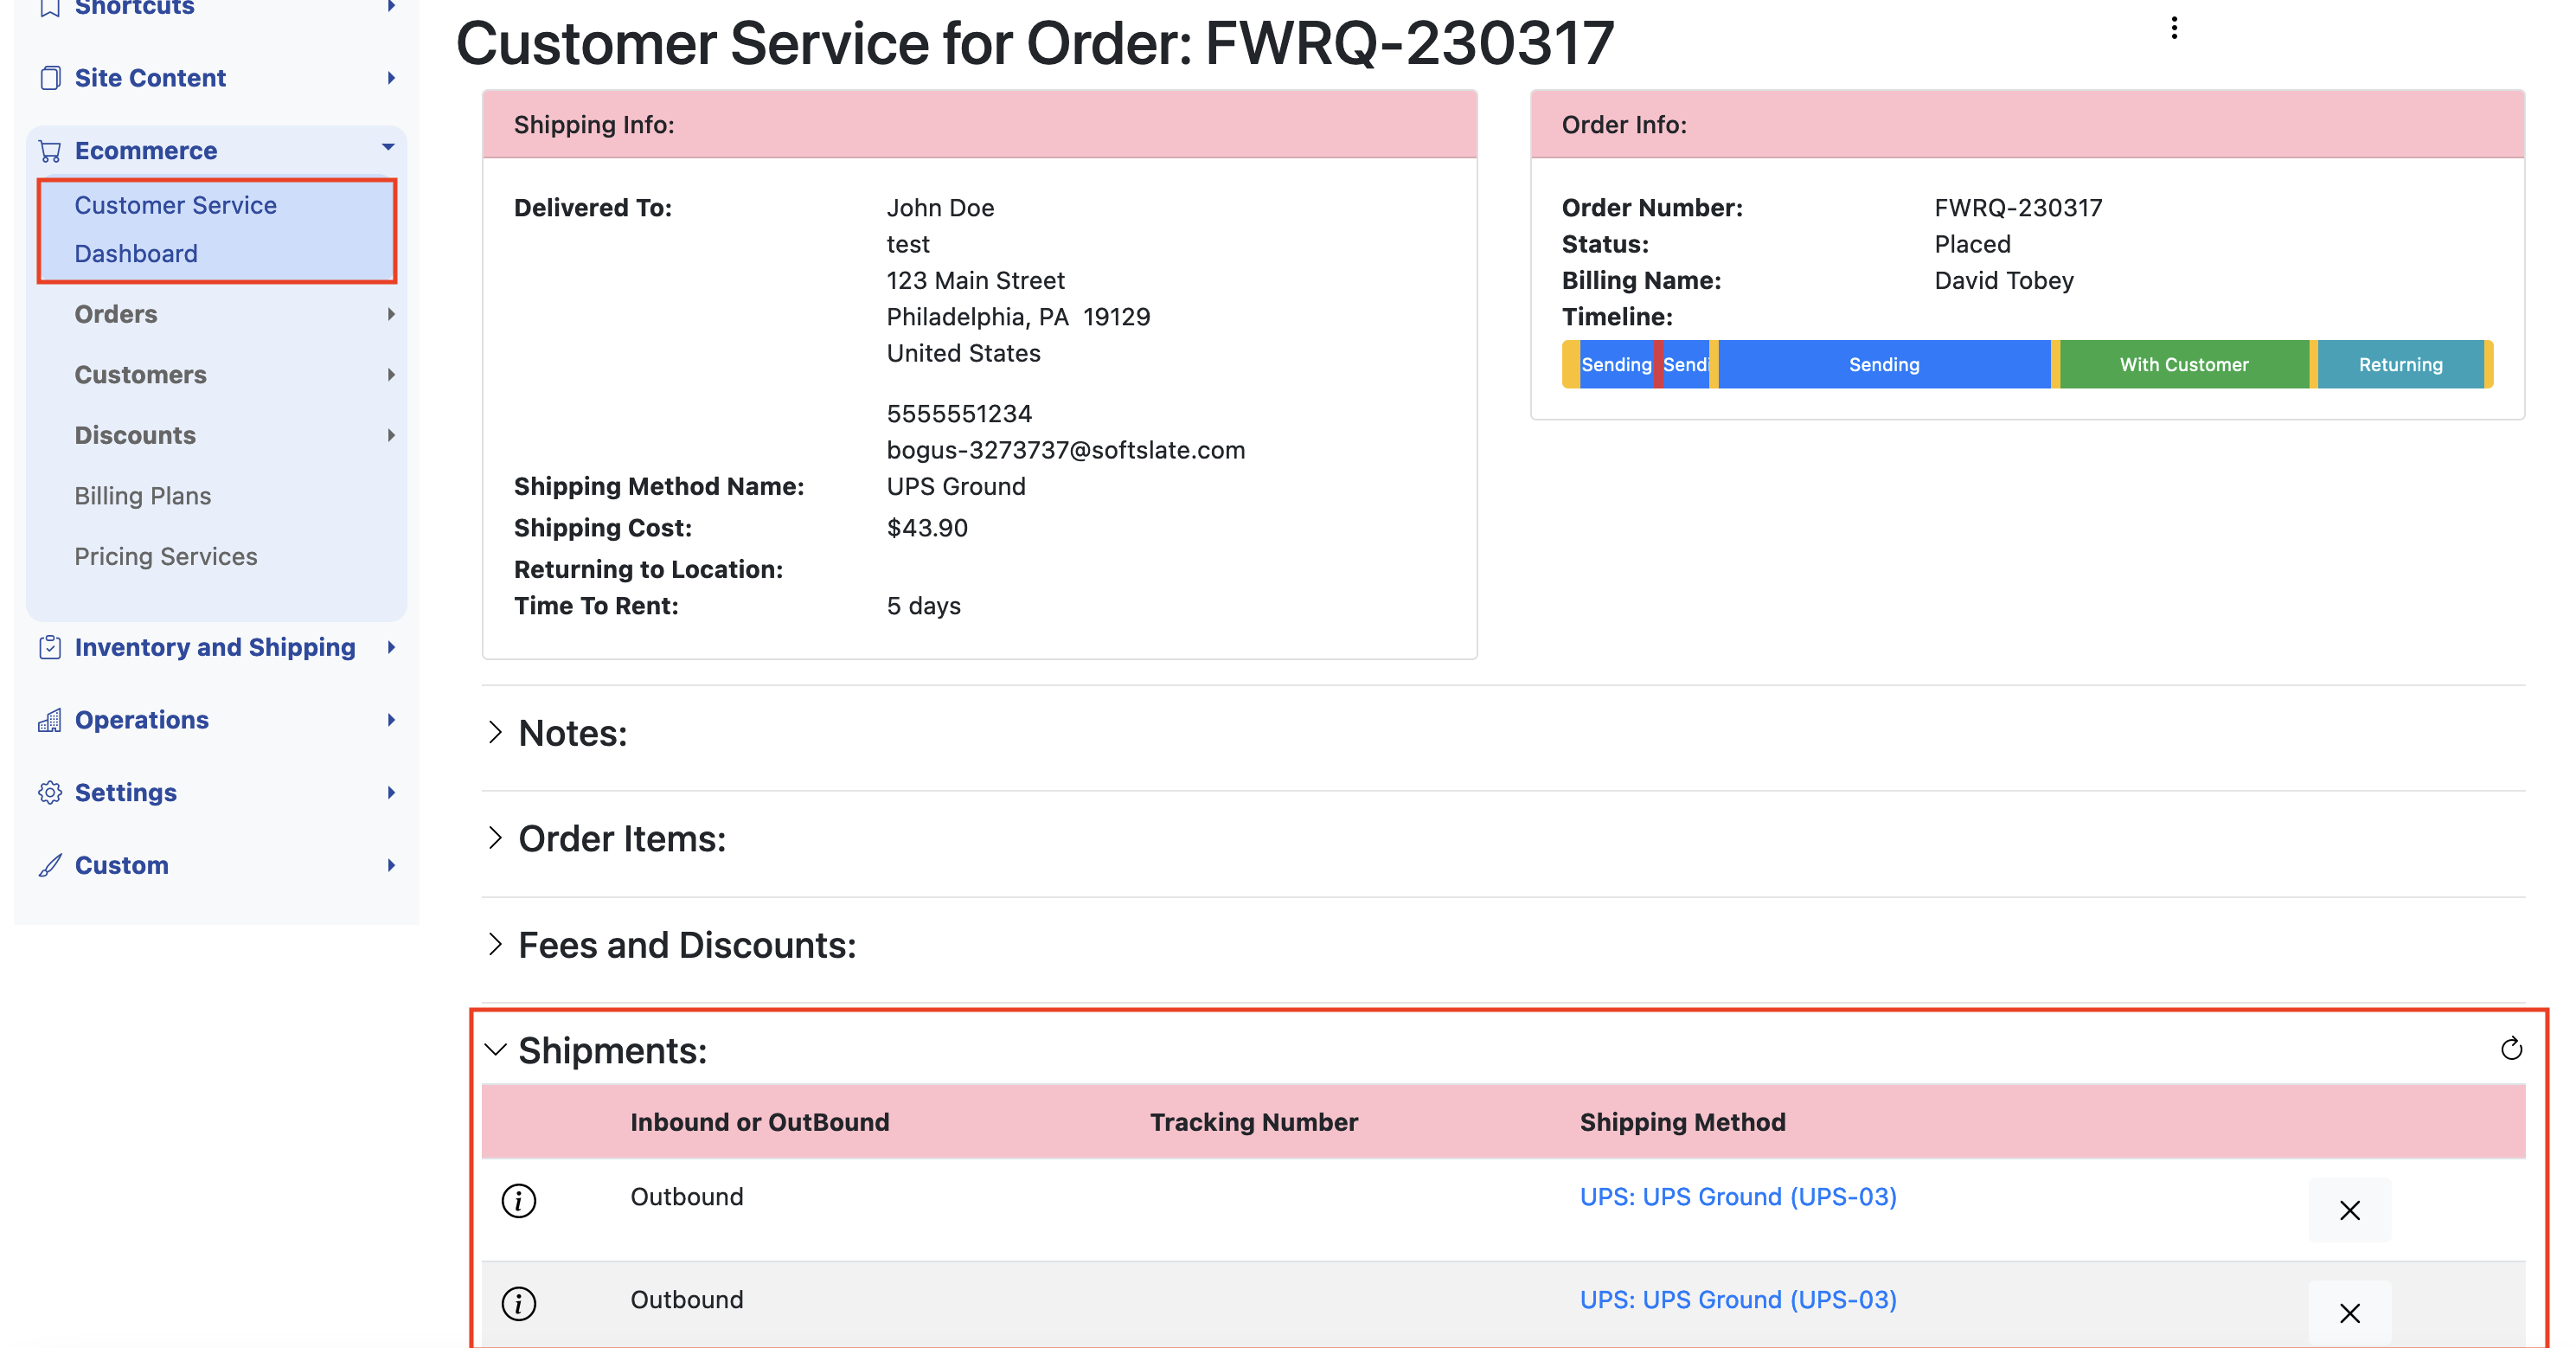Screen dimensions: 2576x1348
Task: Select the Site Content menu label
Action: pos(150,78)
